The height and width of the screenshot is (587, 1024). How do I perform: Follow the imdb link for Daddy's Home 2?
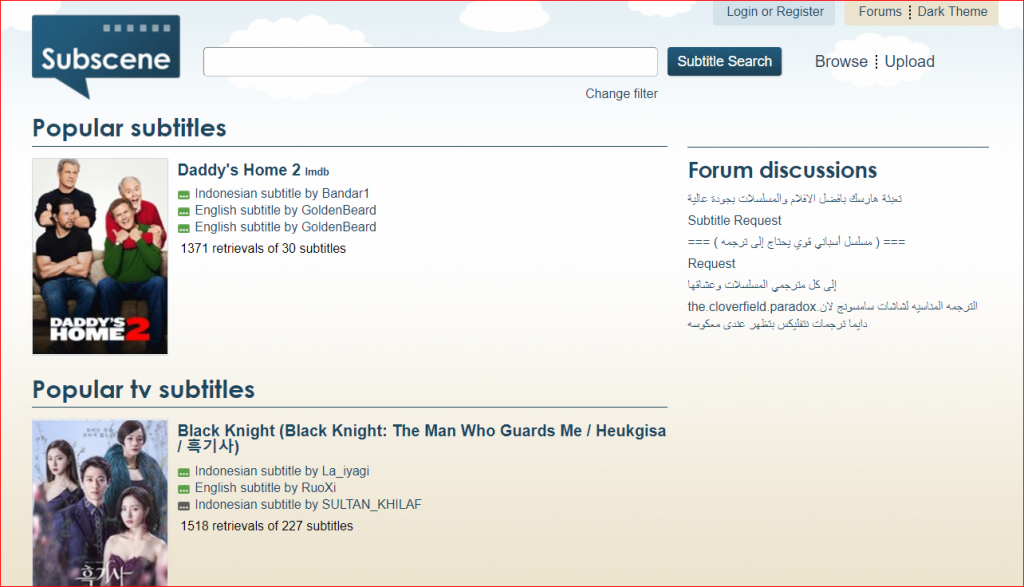pos(317,172)
